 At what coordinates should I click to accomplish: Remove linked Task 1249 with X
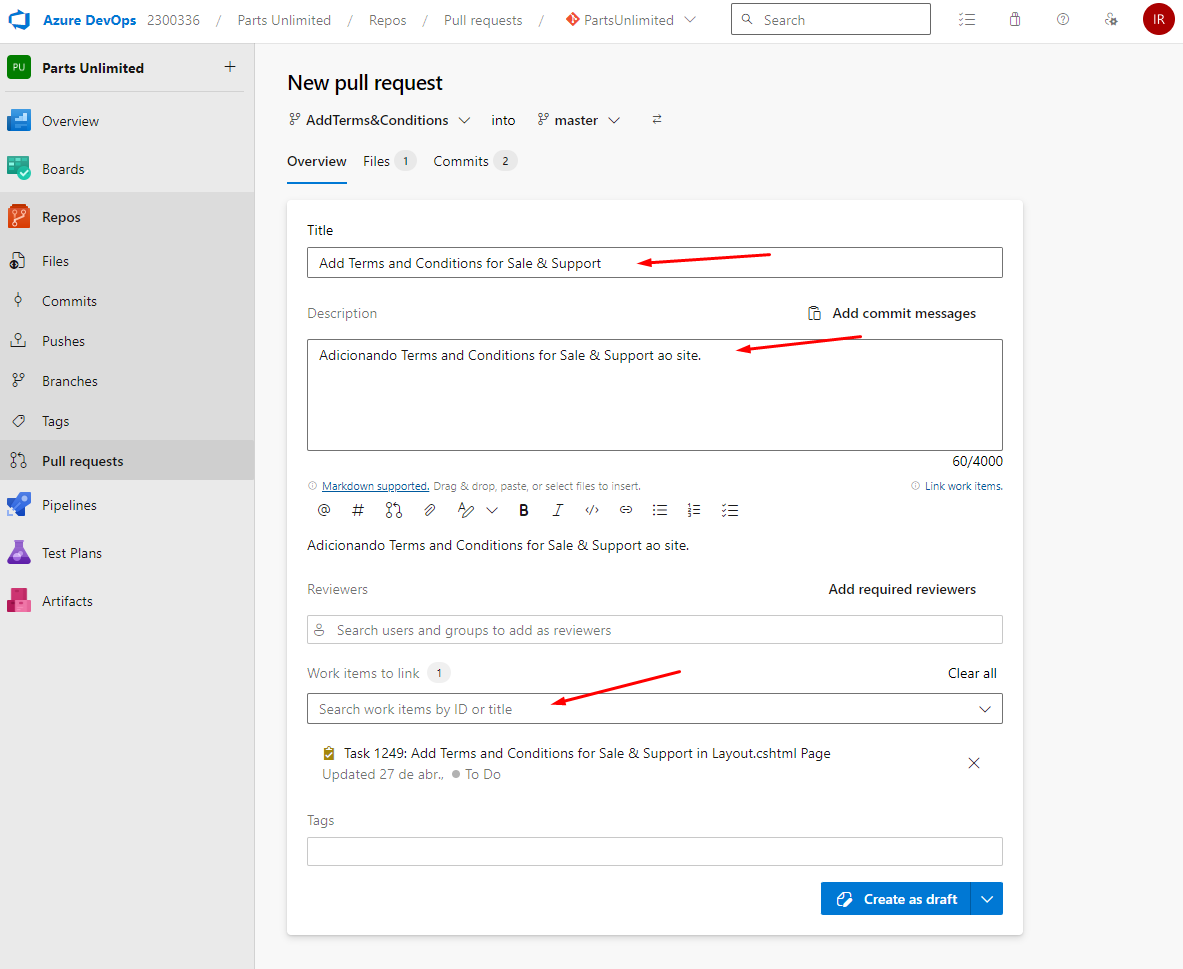(x=974, y=763)
